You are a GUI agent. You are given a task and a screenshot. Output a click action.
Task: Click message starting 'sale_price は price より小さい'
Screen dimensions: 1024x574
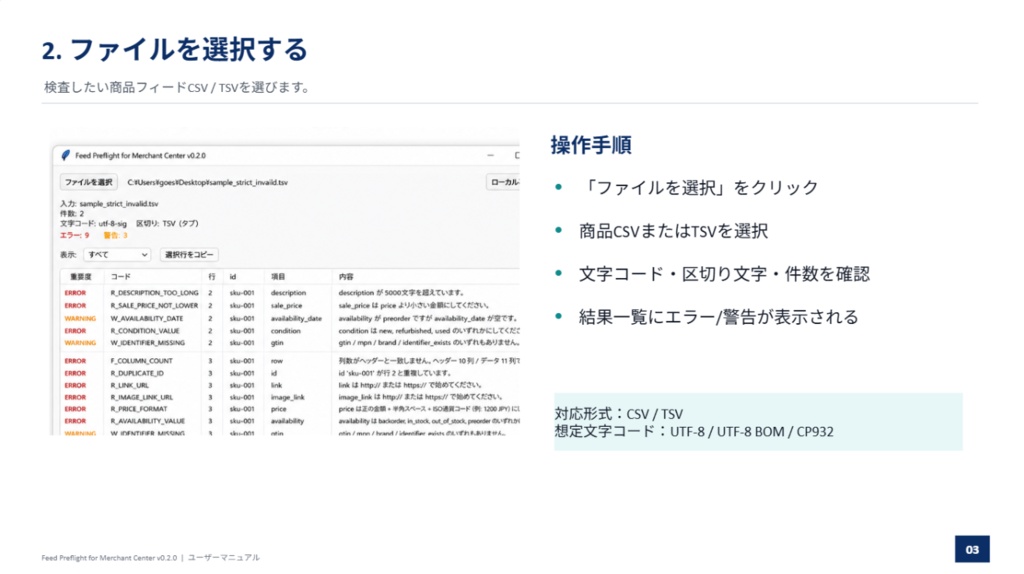(413, 306)
